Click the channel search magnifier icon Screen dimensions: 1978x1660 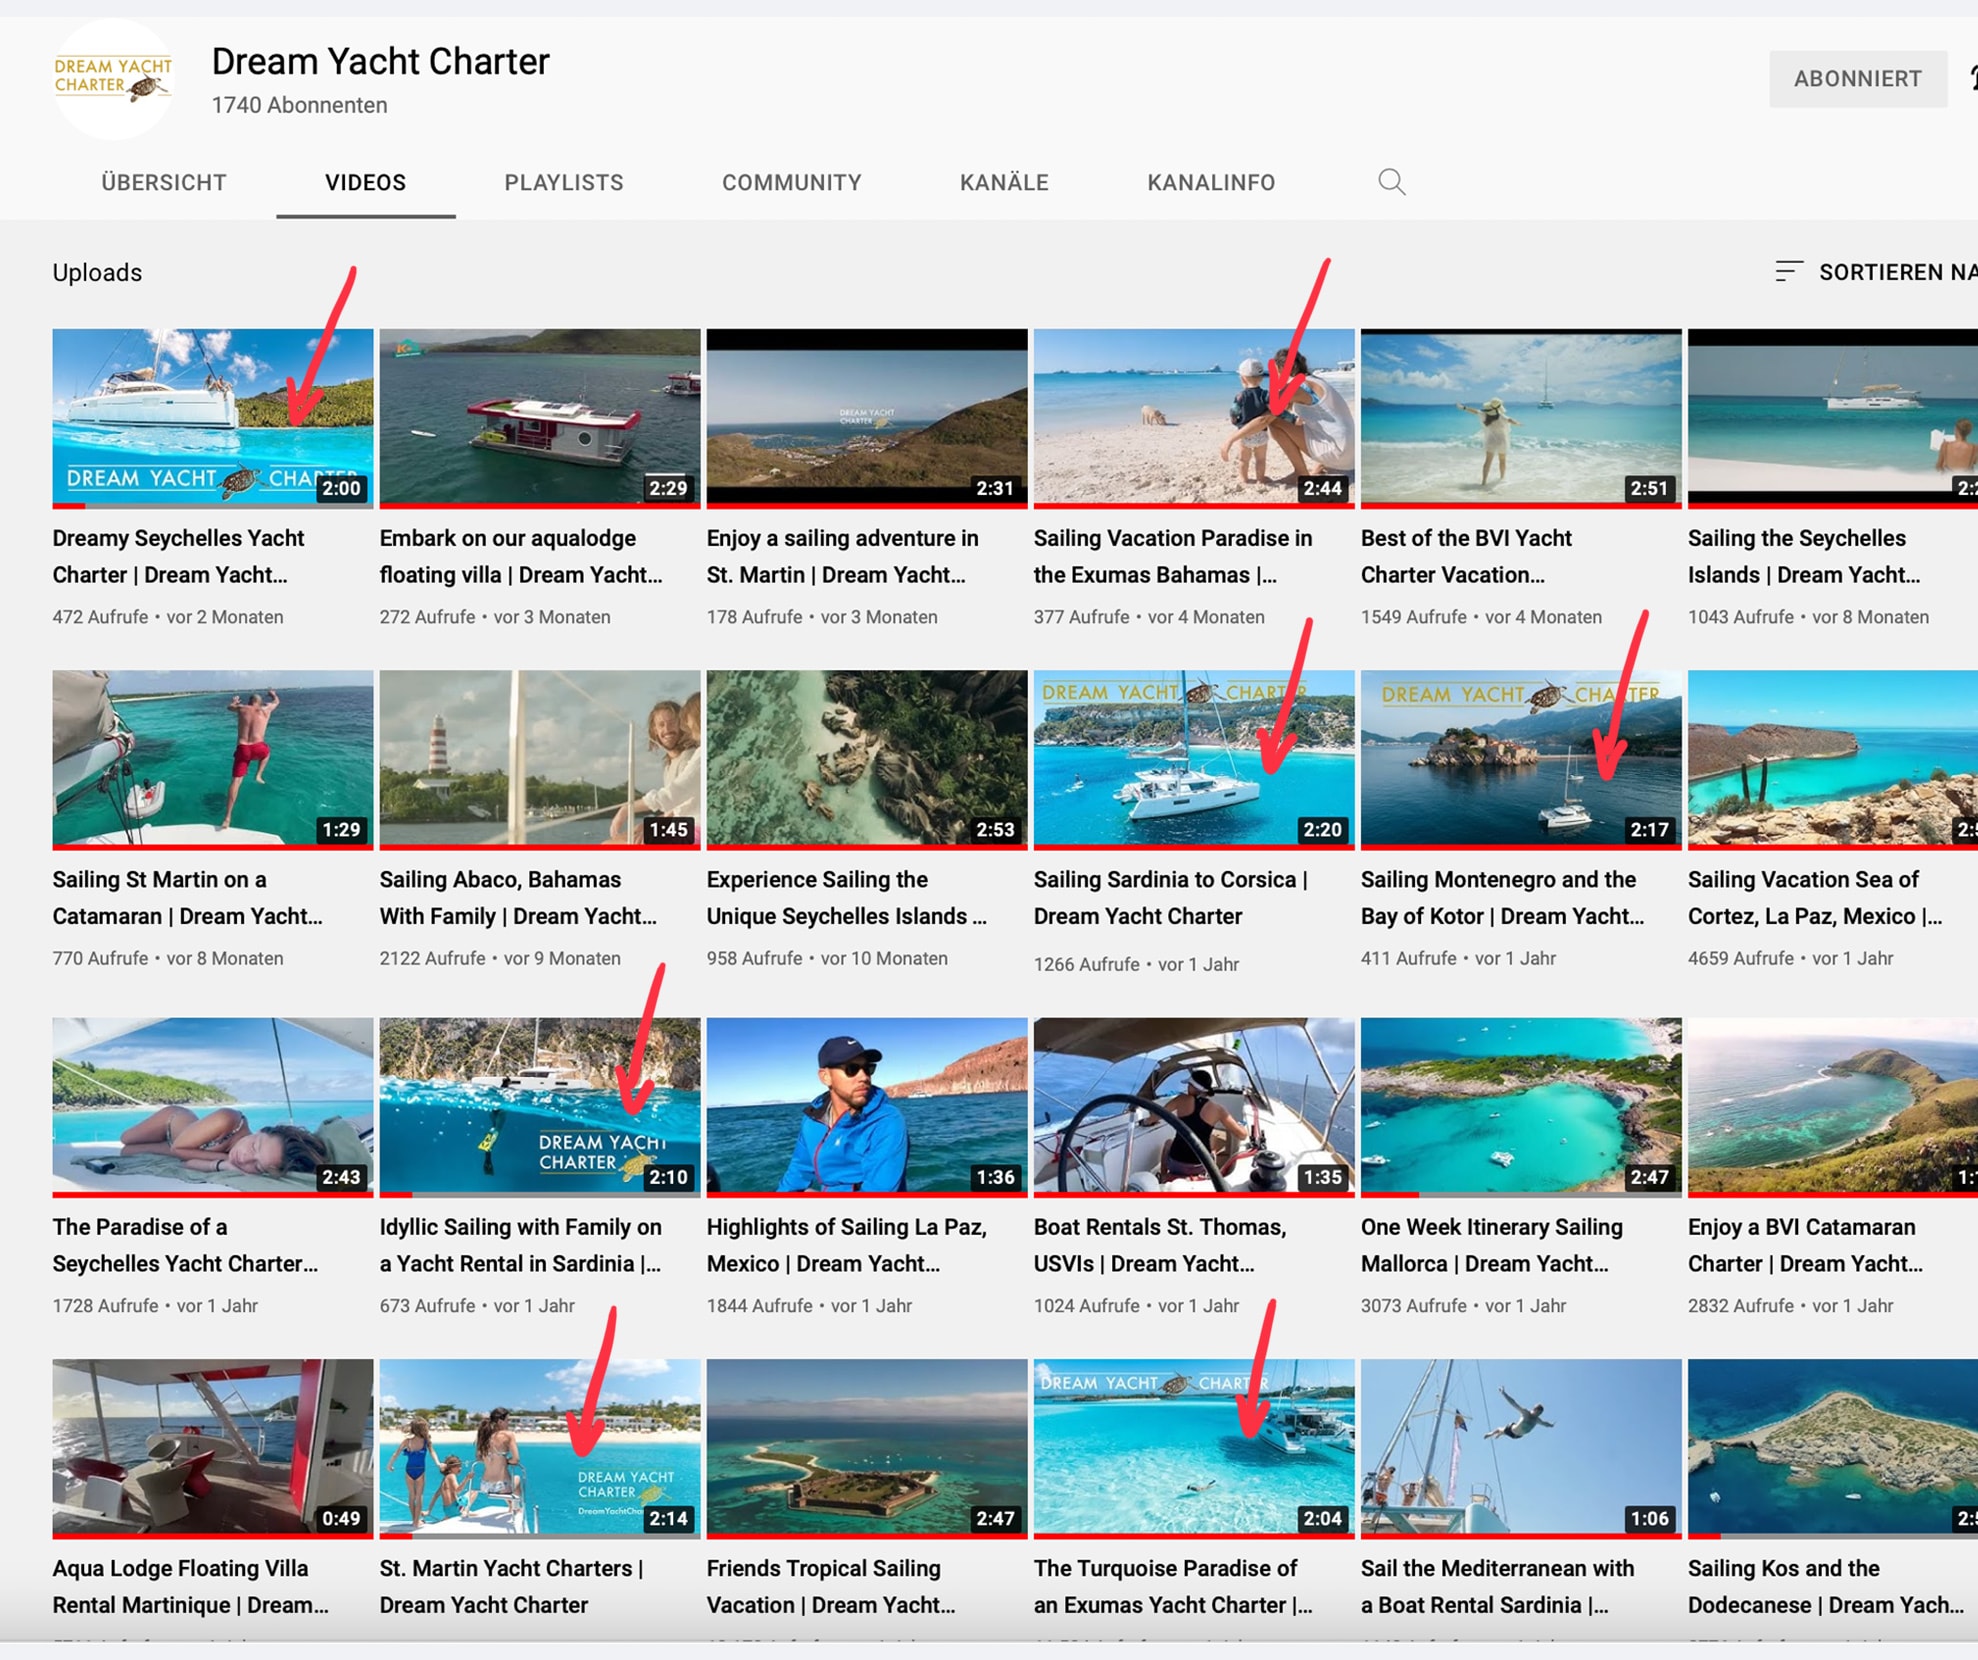pos(1391,182)
